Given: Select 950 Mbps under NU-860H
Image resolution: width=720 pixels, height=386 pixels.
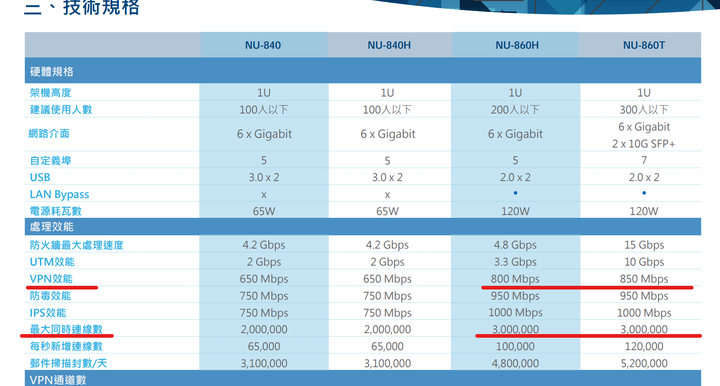Looking at the screenshot, I should pos(515,296).
